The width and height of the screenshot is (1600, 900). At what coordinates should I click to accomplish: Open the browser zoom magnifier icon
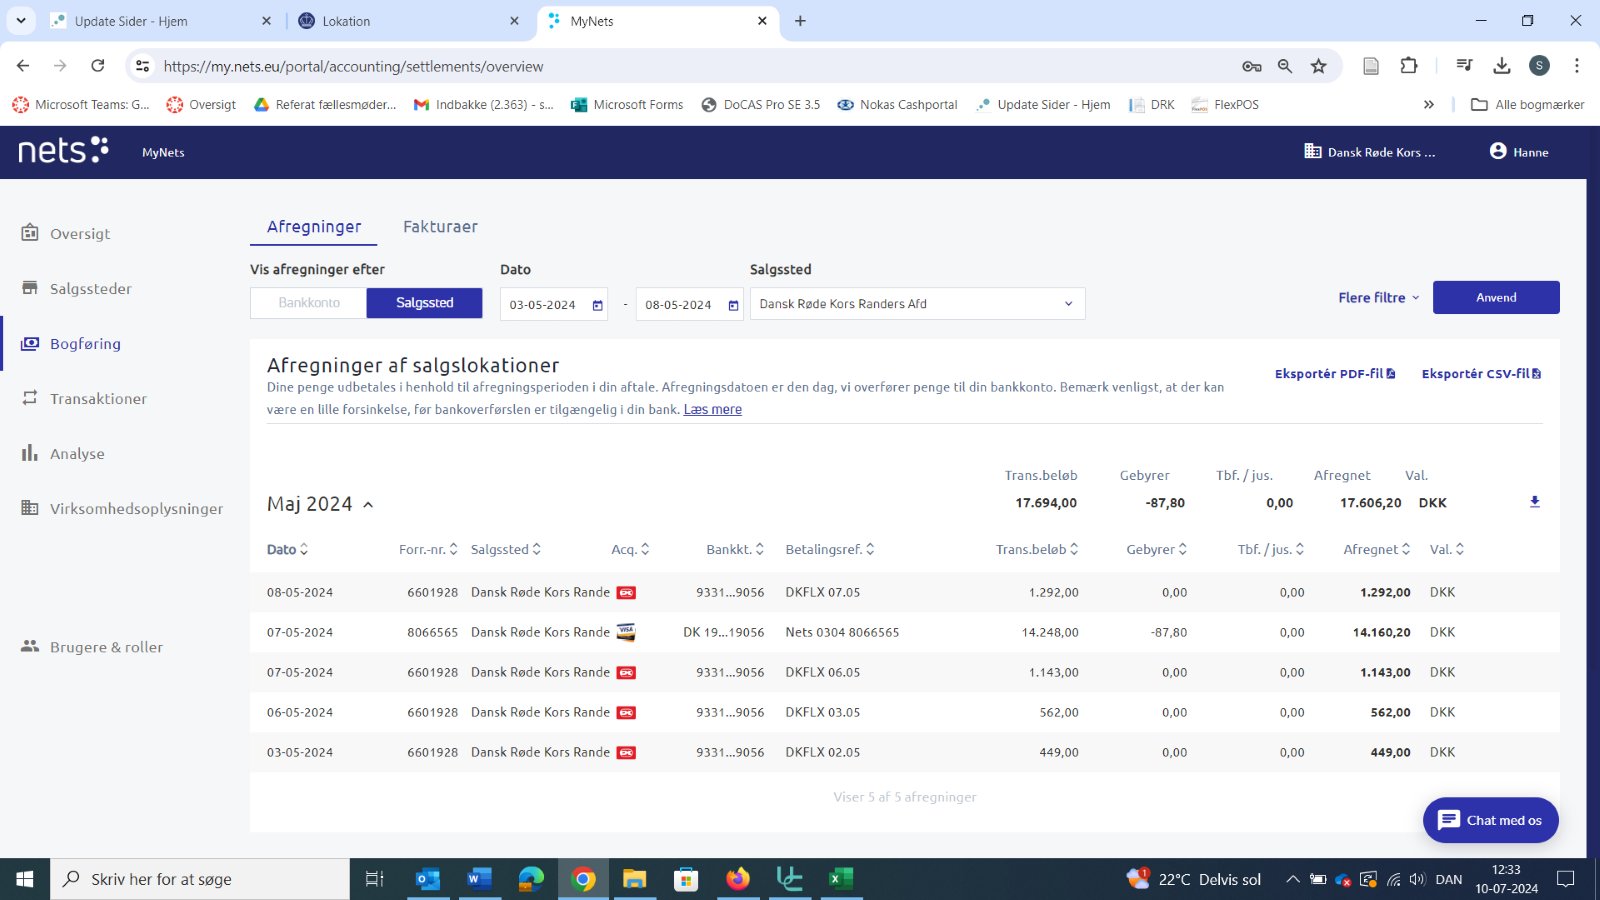pyautogui.click(x=1285, y=66)
